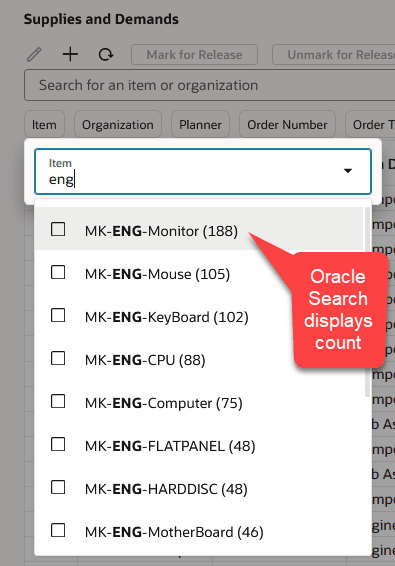Image resolution: width=395 pixels, height=566 pixels.
Task: Click the pencil edit icon
Action: click(x=34, y=55)
